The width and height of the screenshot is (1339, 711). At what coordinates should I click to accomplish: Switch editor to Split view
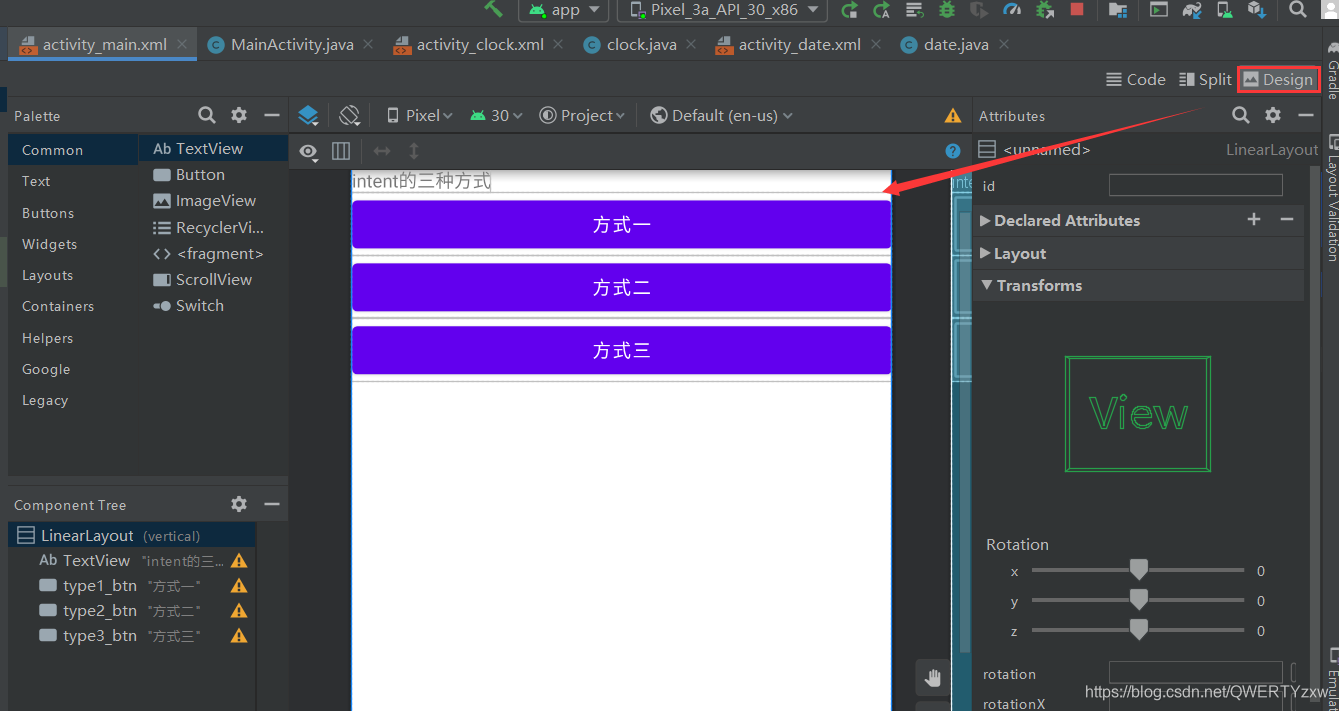[x=1205, y=80]
